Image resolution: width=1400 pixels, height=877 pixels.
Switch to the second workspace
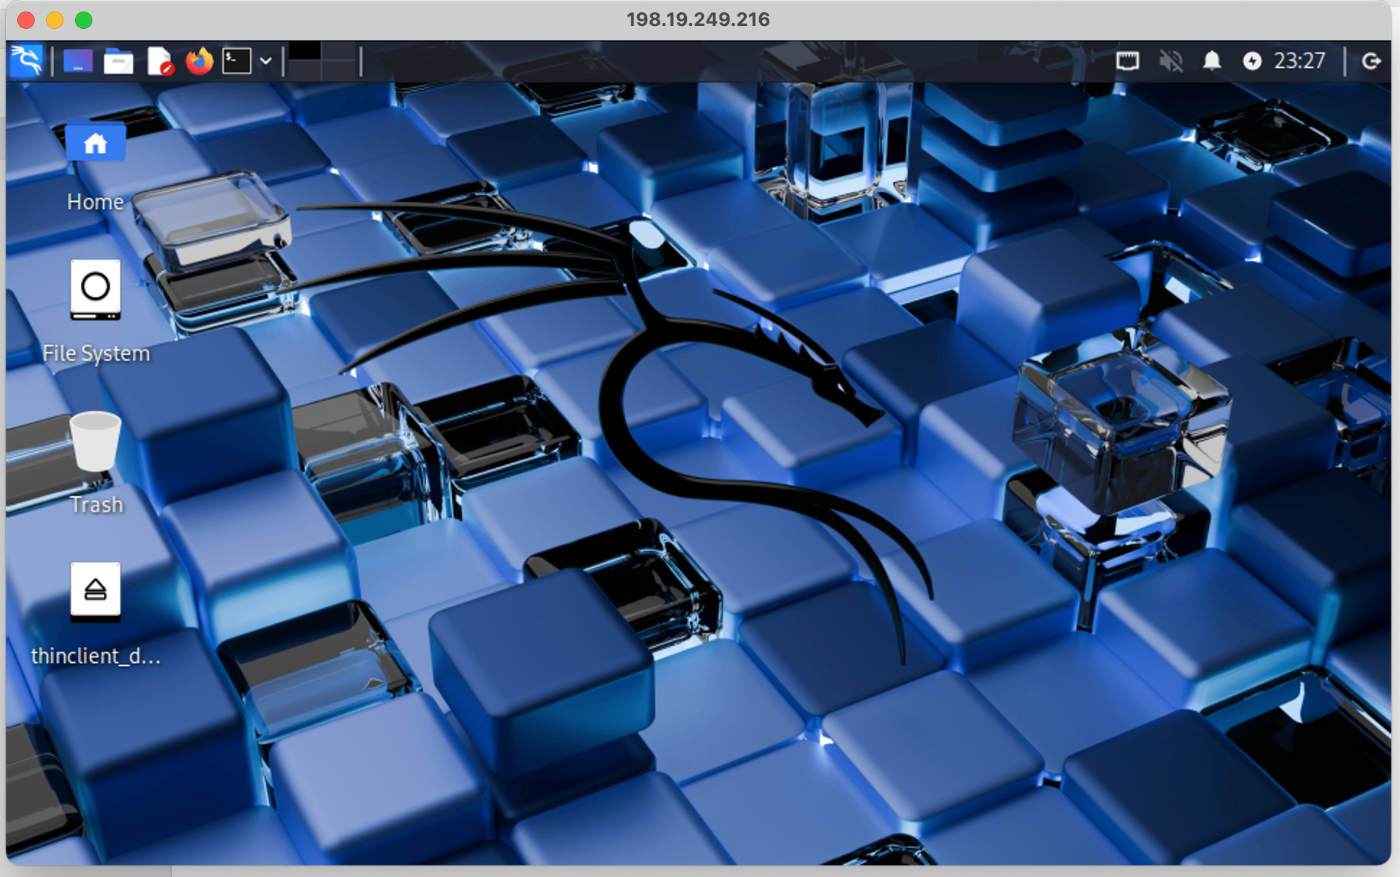coord(339,51)
